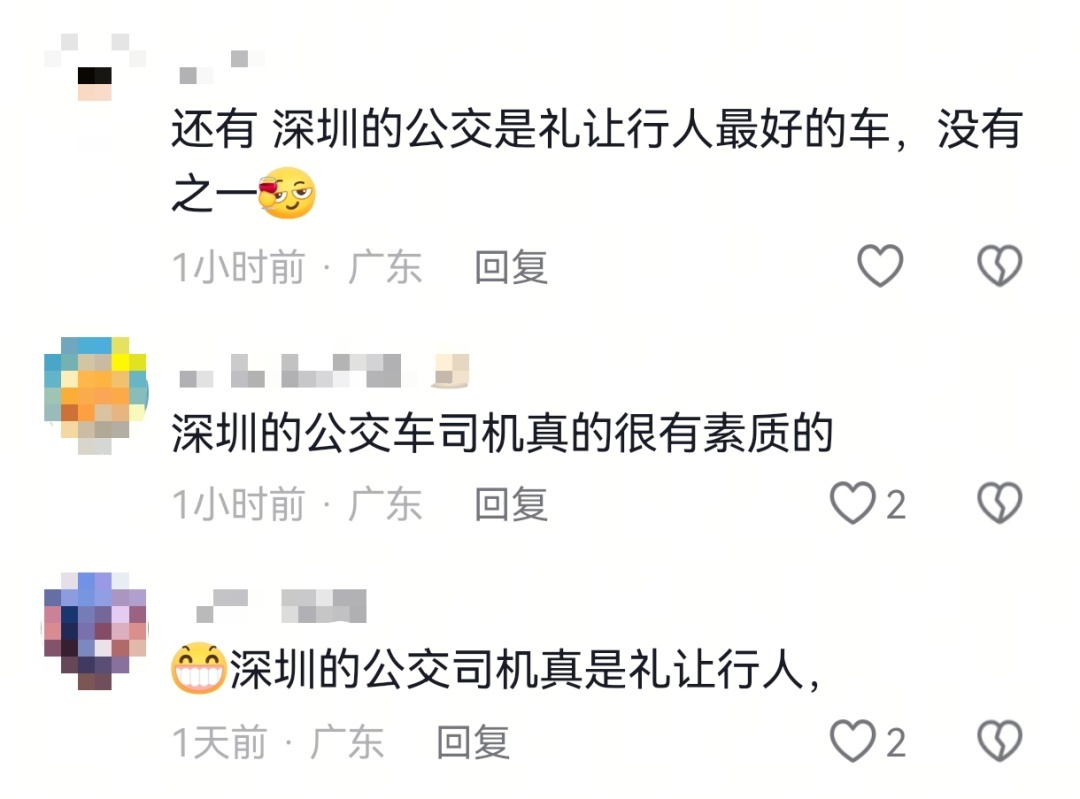Image resolution: width=1080 pixels, height=799 pixels.
Task: Tap broken heart on 很有素质的 comment
Action: pos(999,503)
